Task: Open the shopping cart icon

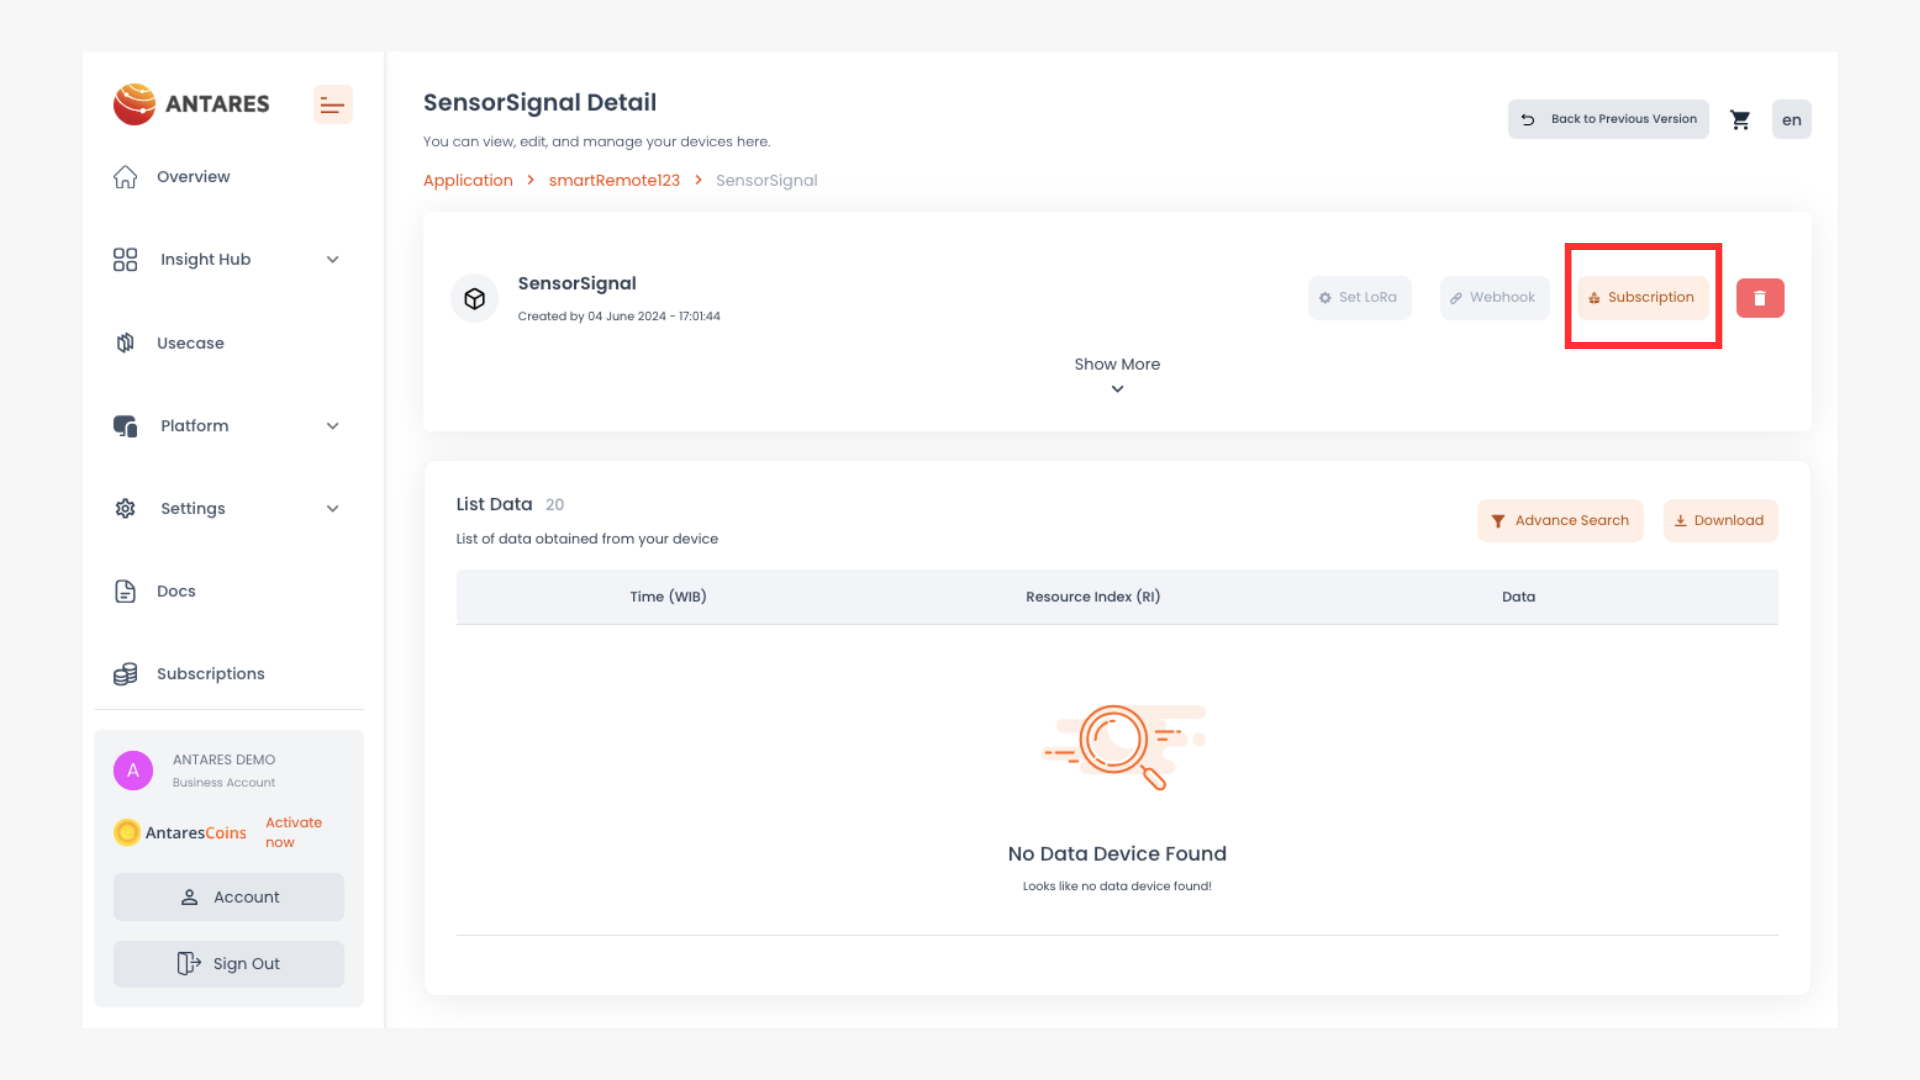Action: (1740, 120)
